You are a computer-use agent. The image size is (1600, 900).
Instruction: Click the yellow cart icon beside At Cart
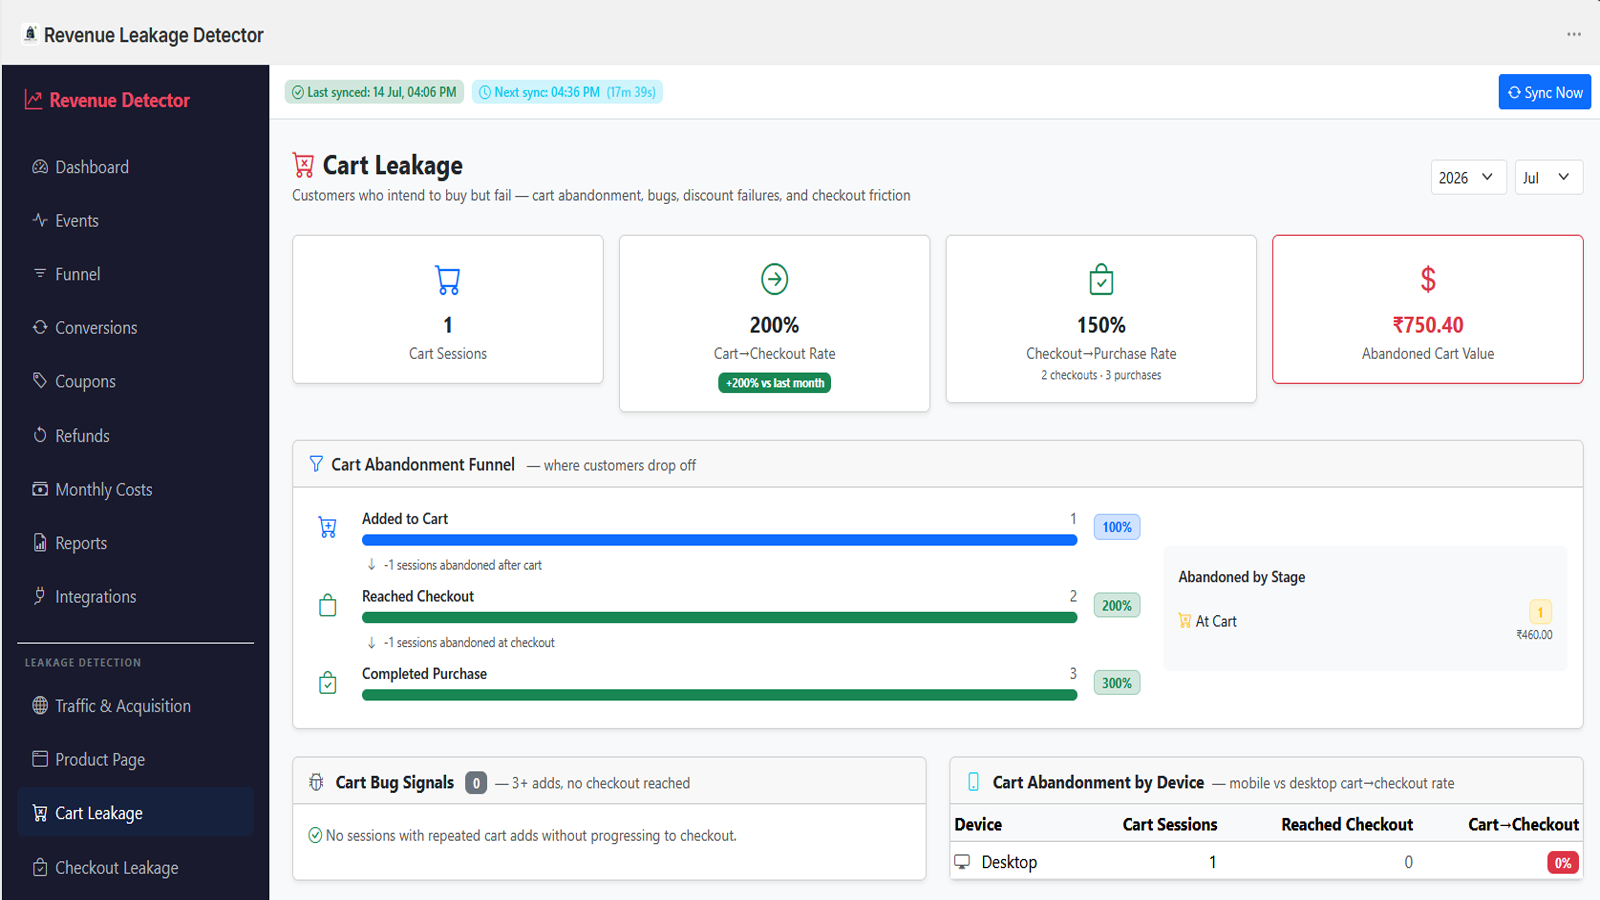pos(1185,621)
